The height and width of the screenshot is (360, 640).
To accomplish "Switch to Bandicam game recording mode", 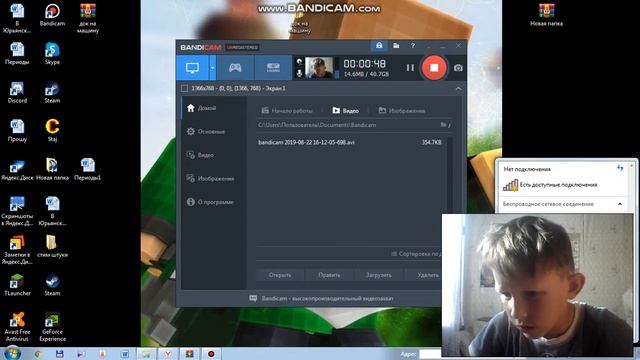I will click(235, 68).
